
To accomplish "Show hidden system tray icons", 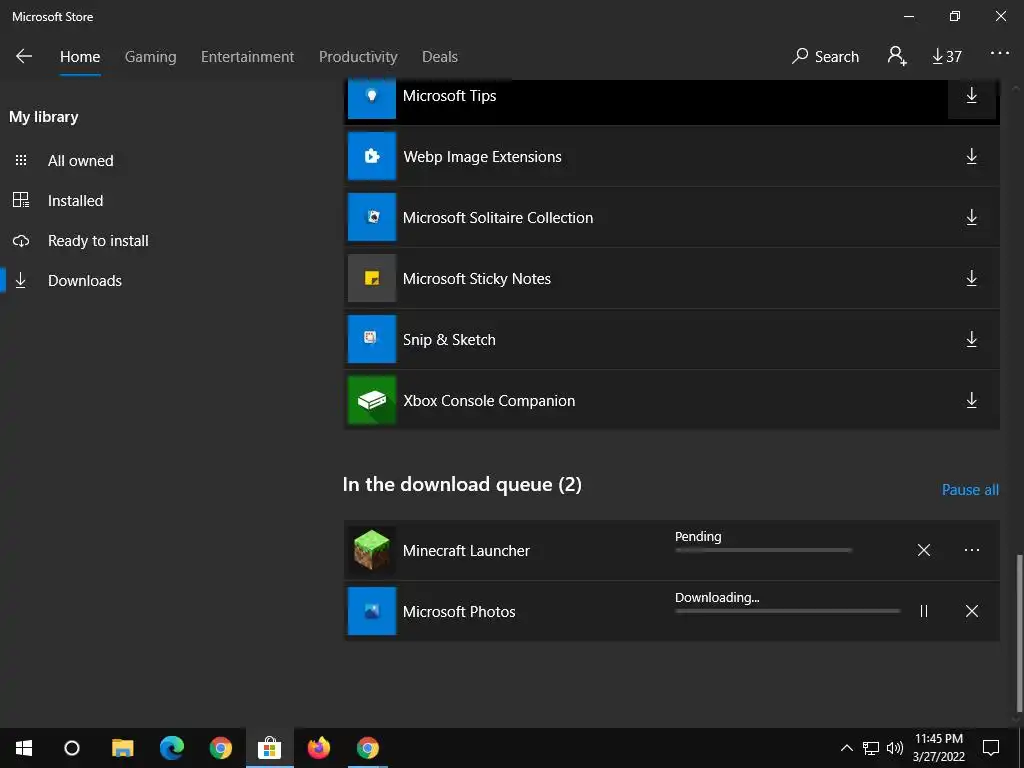I will (x=846, y=748).
